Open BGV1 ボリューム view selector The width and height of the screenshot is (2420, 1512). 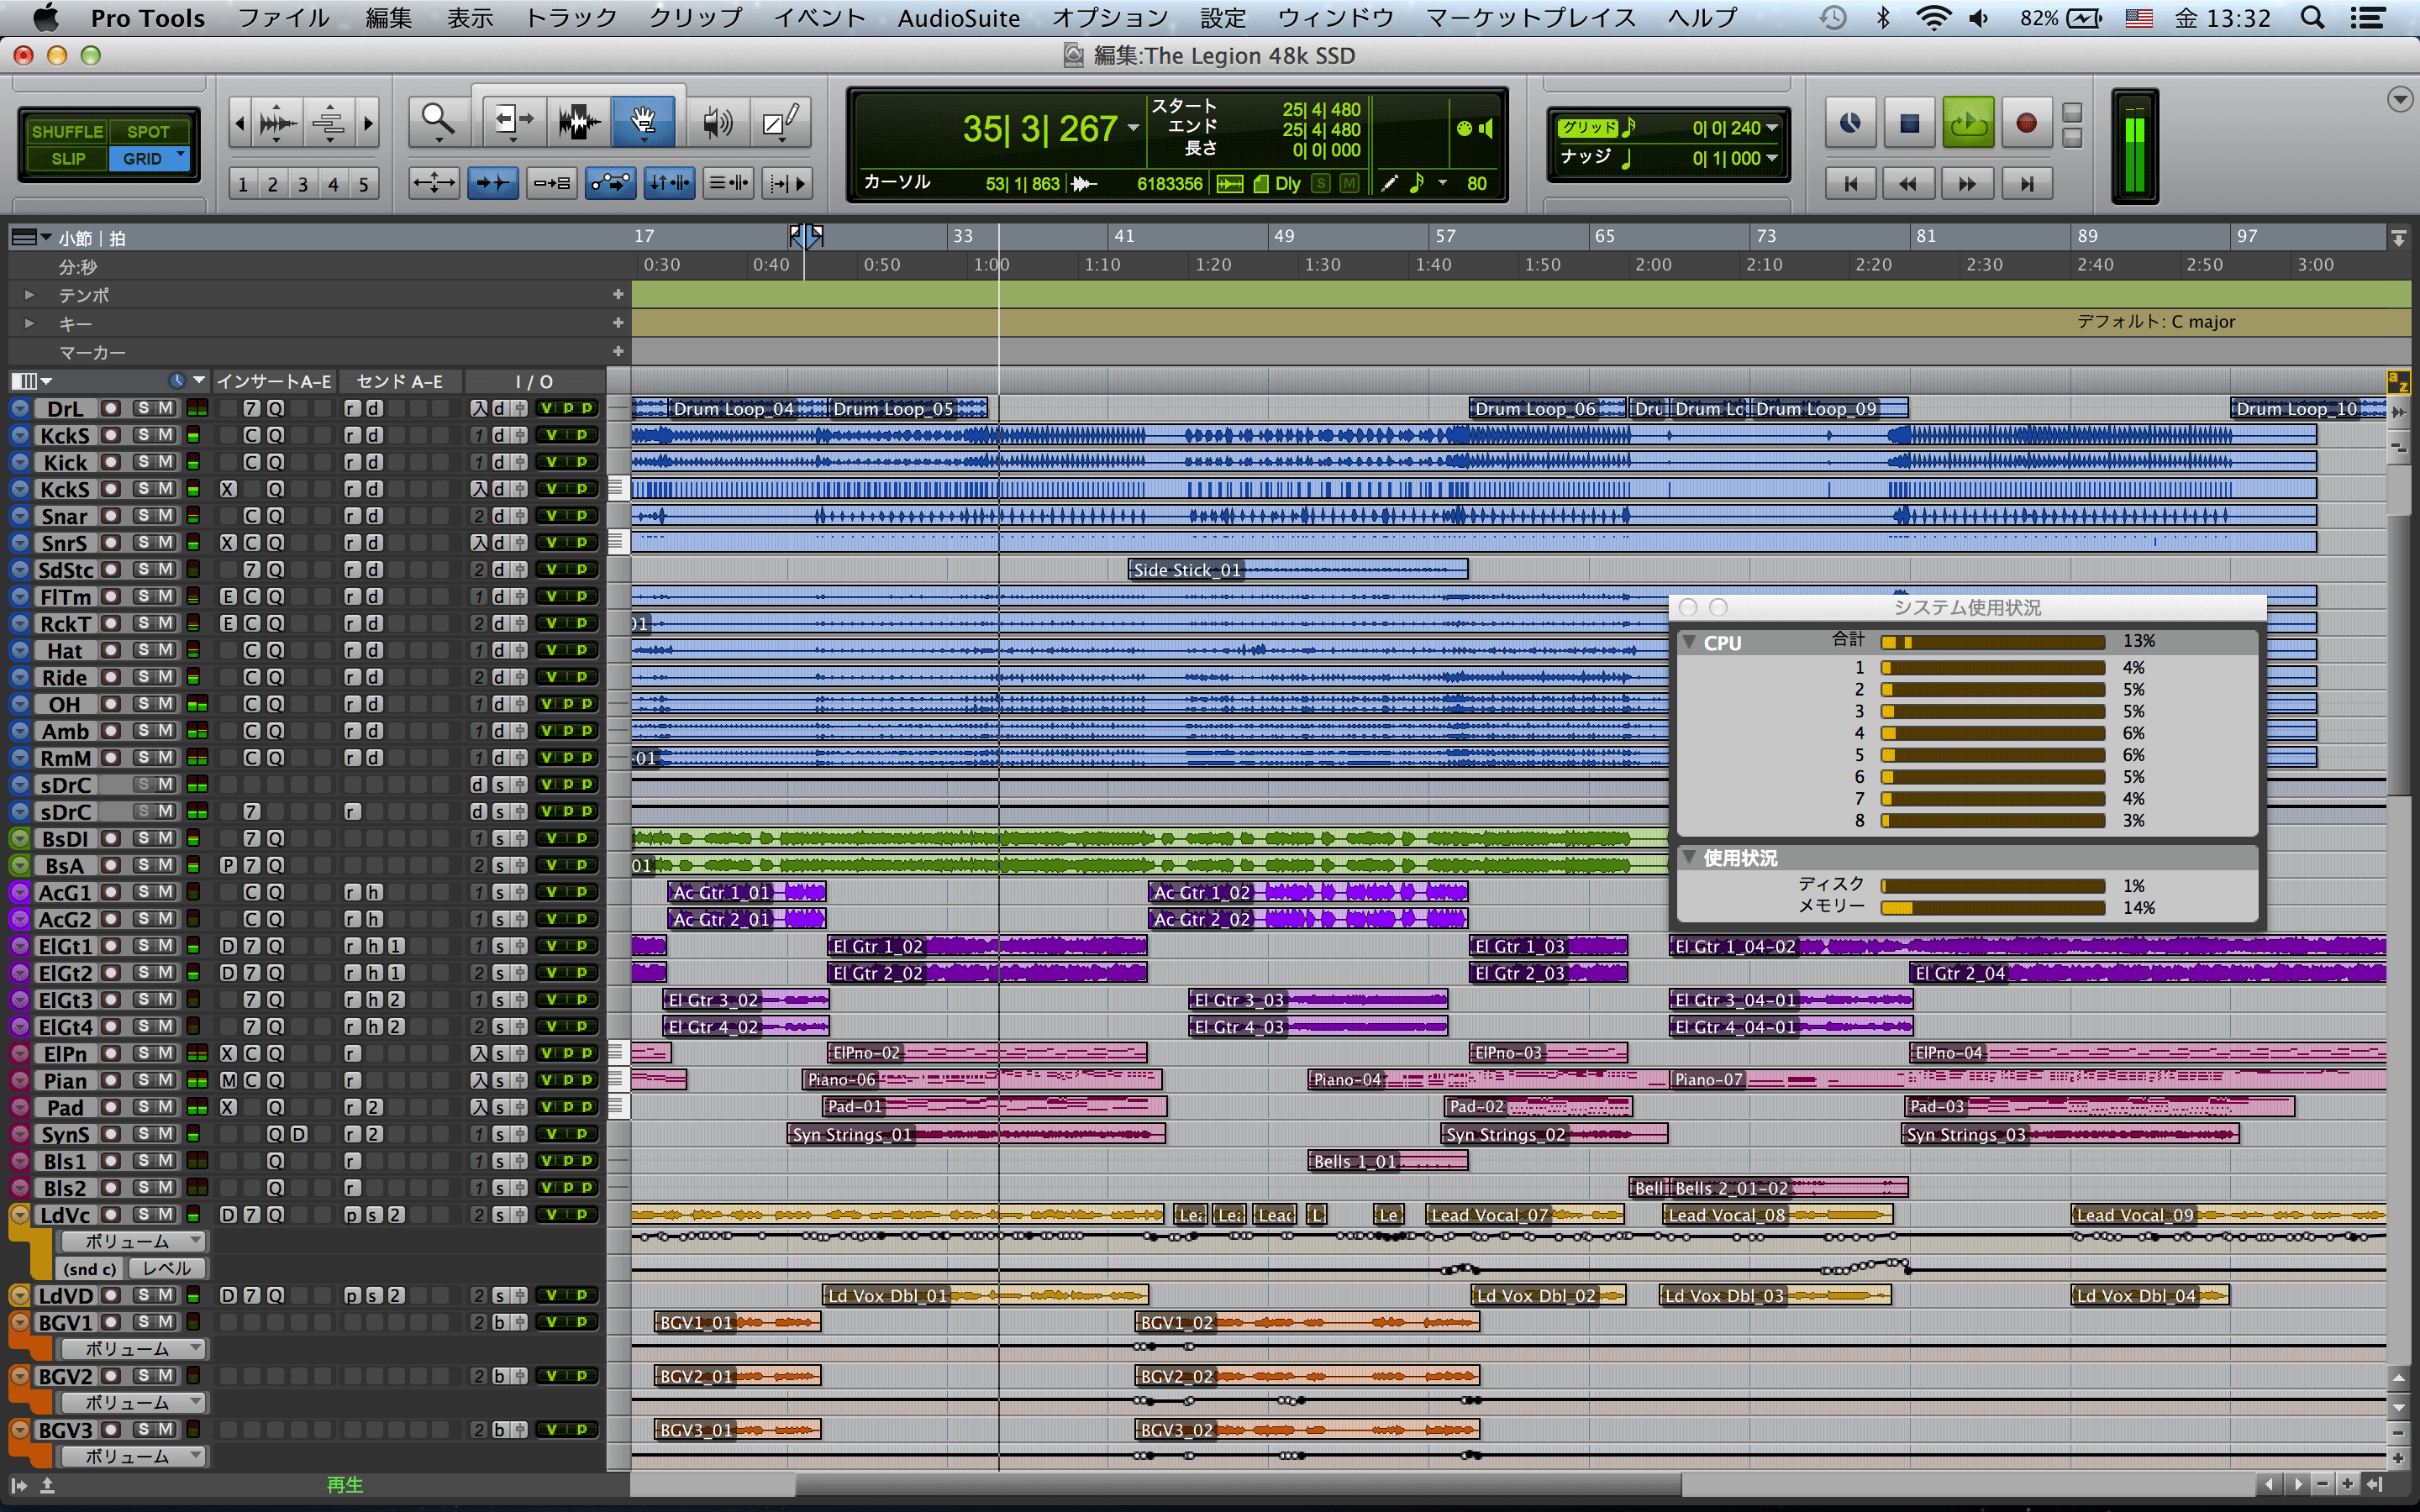tap(134, 1348)
